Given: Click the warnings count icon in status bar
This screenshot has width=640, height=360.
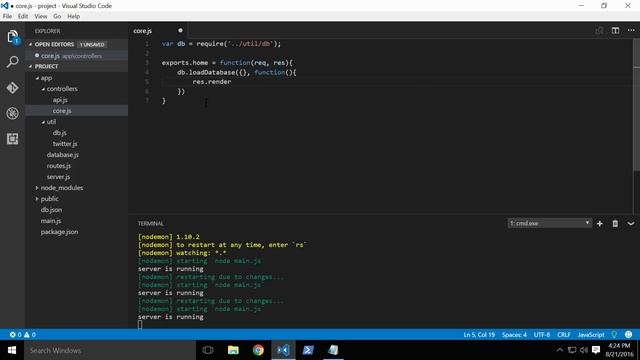Looking at the screenshot, I should pos(29,335).
